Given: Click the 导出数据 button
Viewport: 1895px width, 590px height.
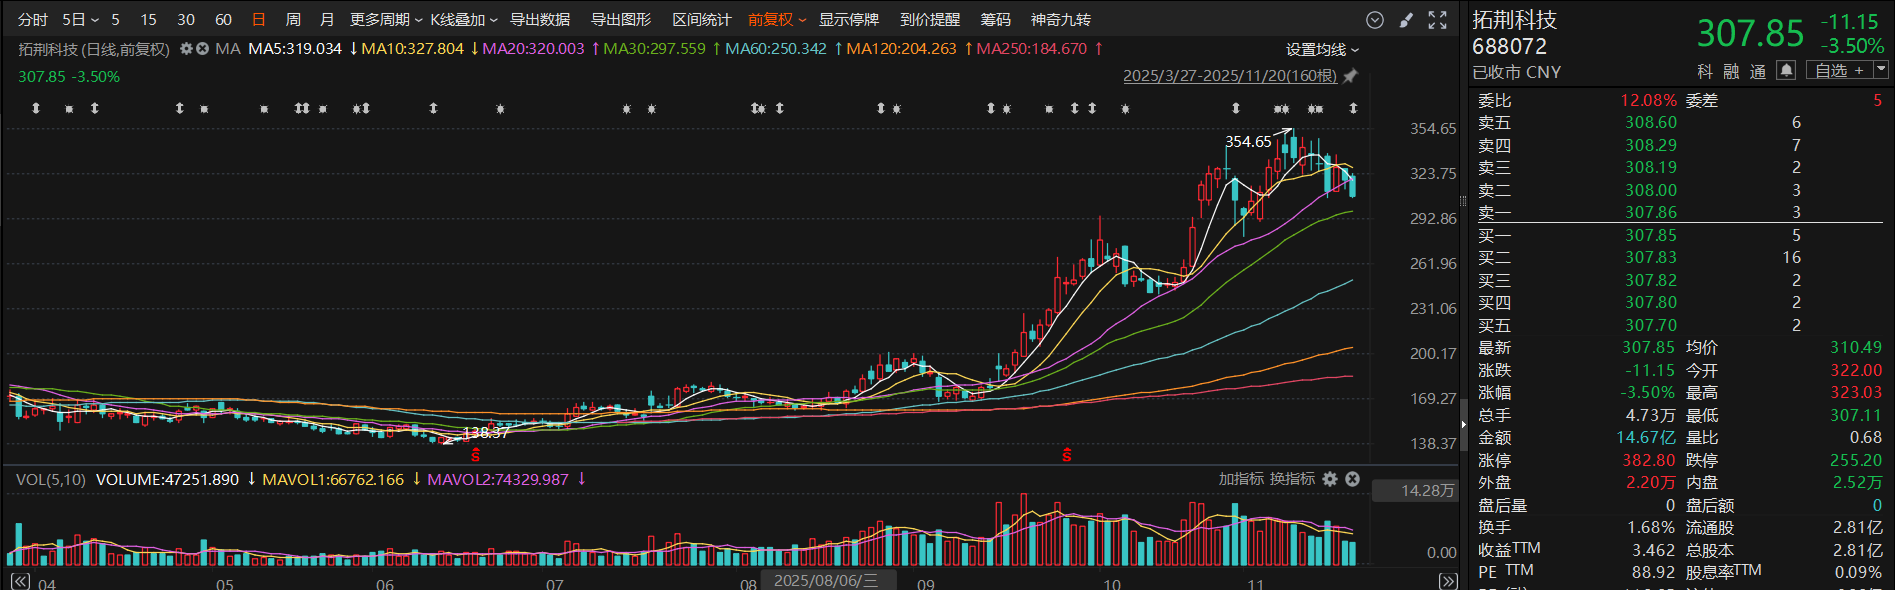Looking at the screenshot, I should tap(540, 20).
